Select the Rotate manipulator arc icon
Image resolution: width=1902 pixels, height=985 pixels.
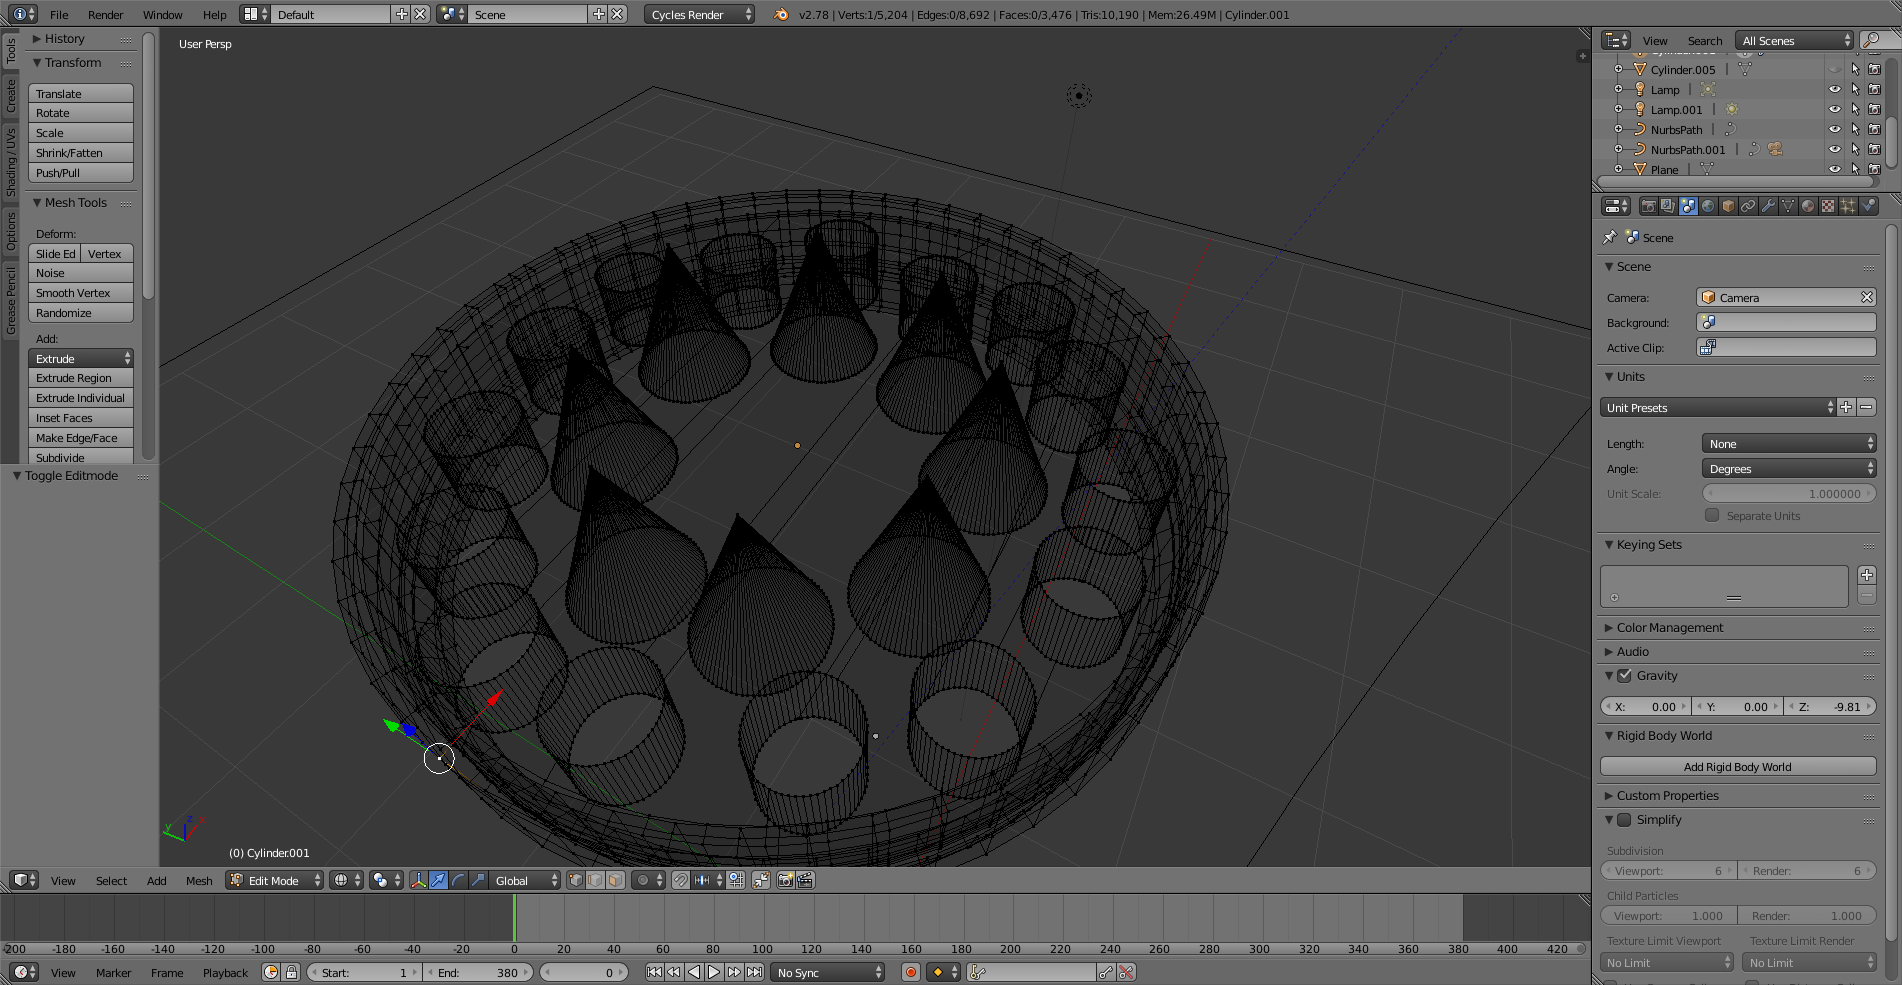(458, 880)
